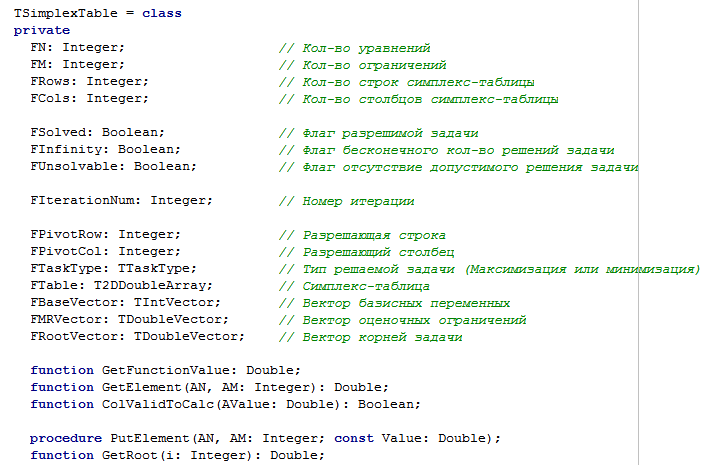The image size is (719, 465).
Task: Click the FN: Integer field declaration
Action: [77, 47]
